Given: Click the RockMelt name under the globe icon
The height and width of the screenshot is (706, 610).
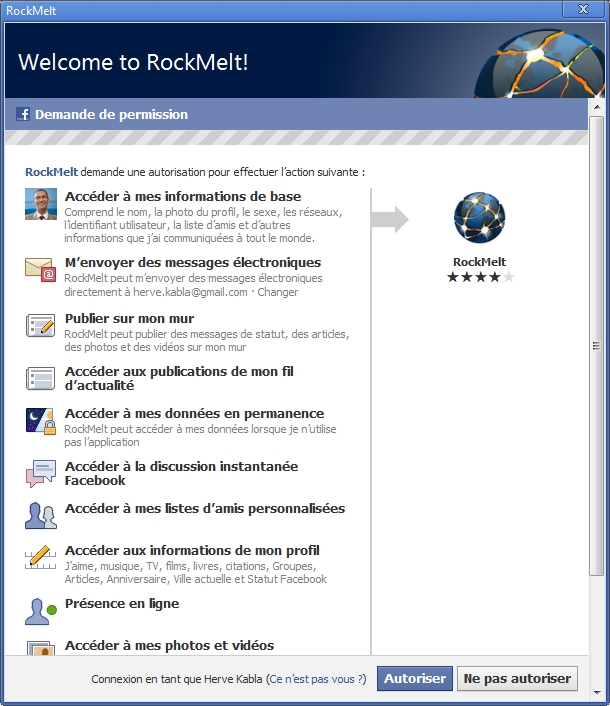Looking at the screenshot, I should click(x=479, y=262).
